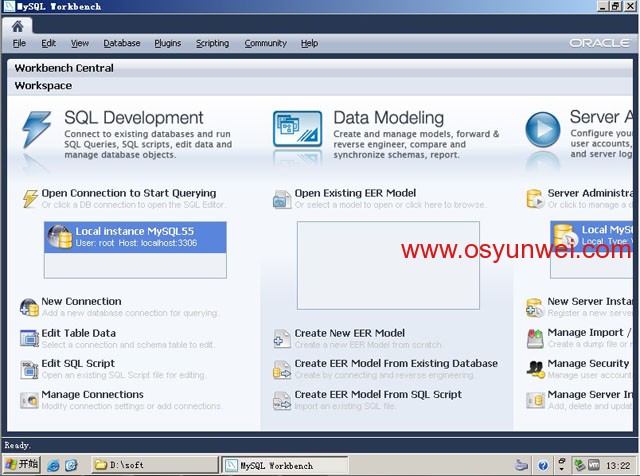Click Open Connection to Start Querying link
This screenshot has width=640, height=476.
(129, 193)
